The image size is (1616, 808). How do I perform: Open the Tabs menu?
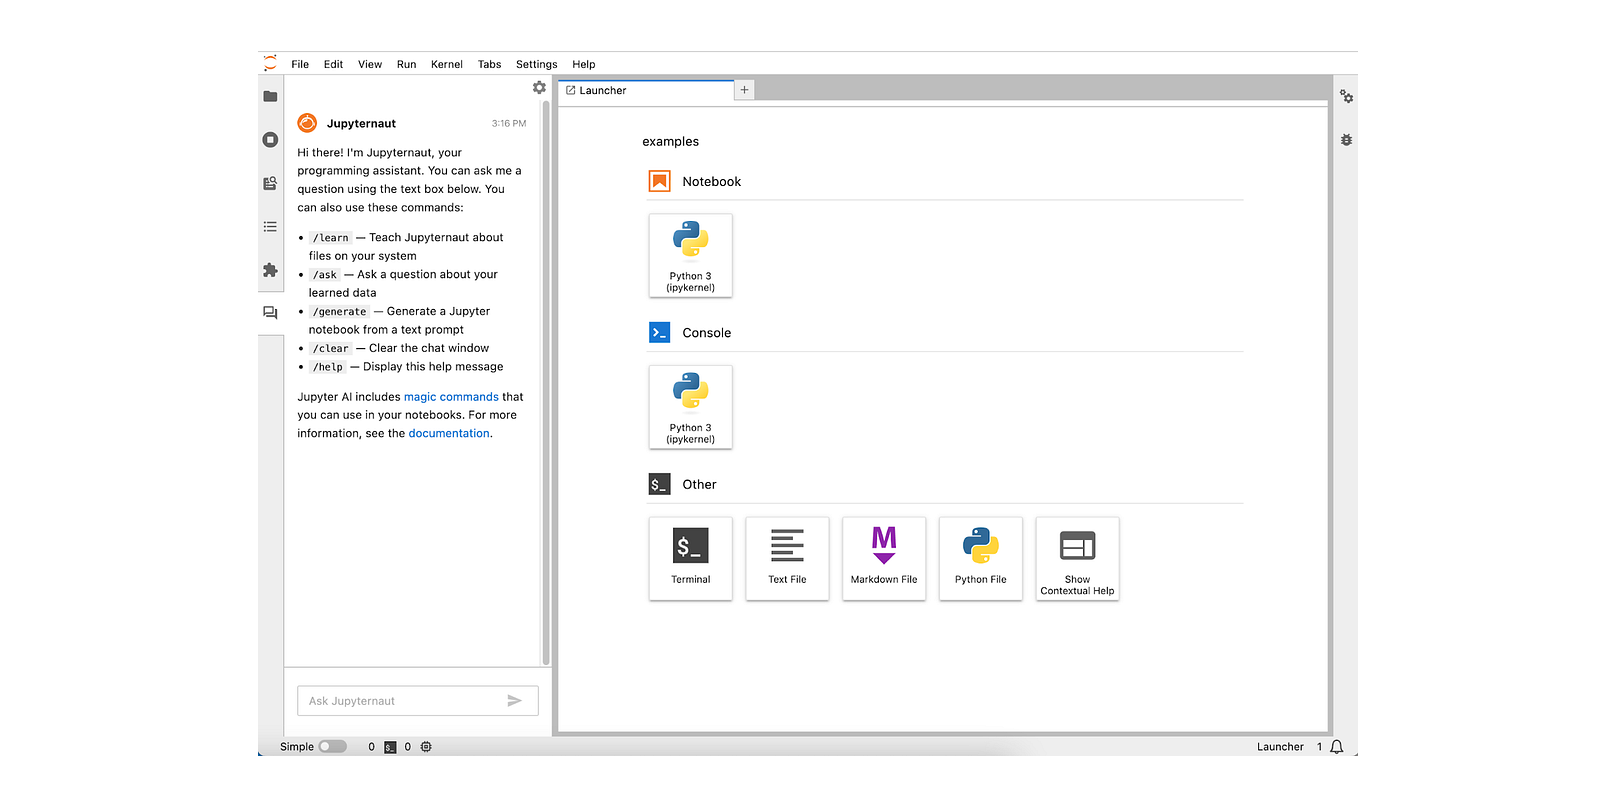(x=489, y=64)
